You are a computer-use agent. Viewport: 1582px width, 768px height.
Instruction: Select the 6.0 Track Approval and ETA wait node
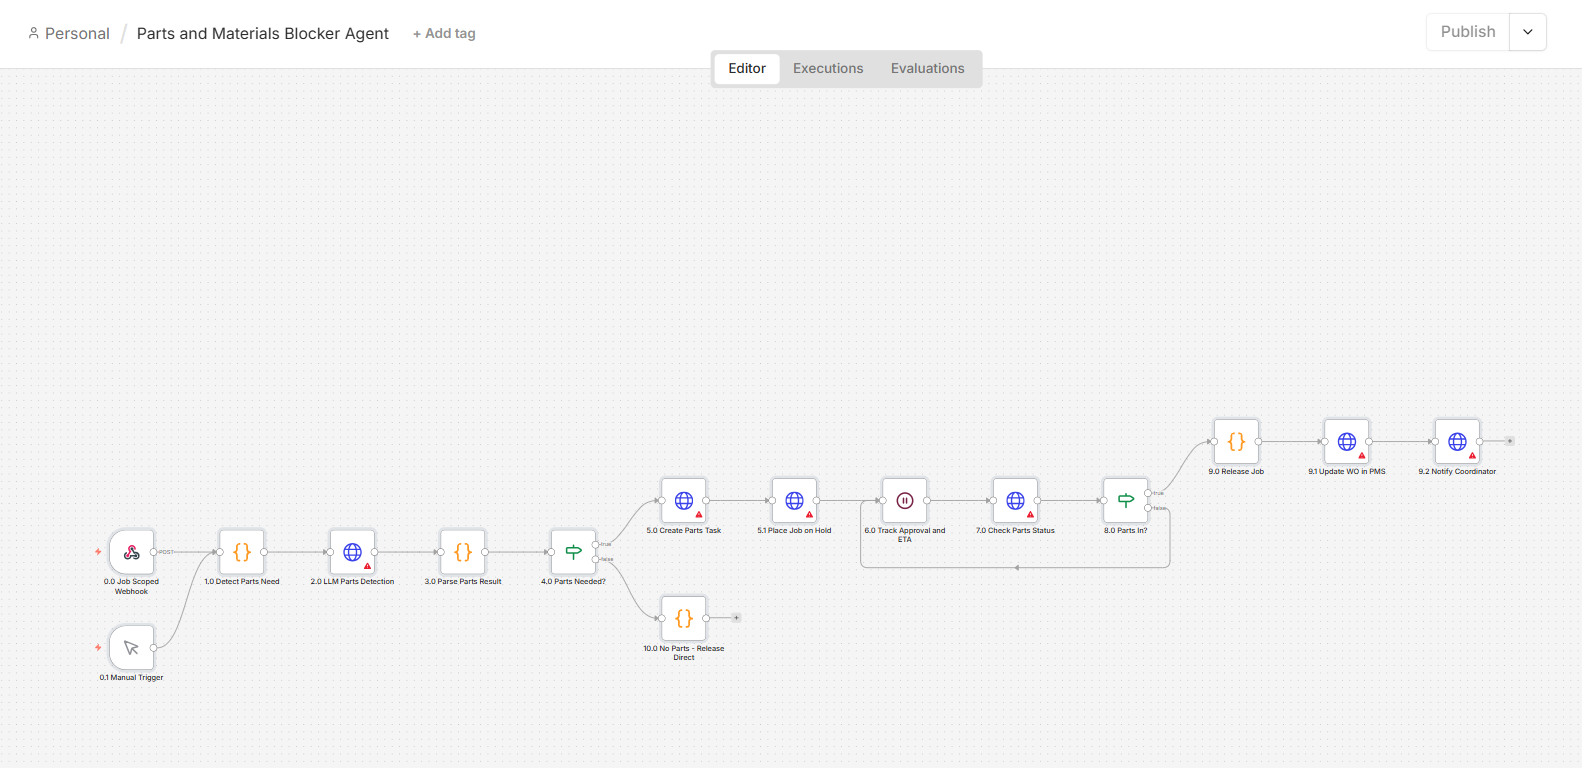[x=905, y=501]
